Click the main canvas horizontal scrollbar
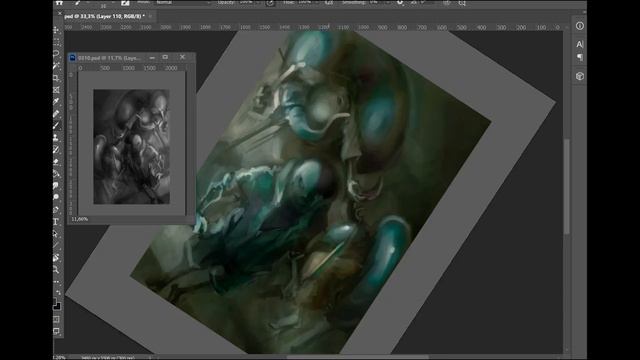The height and width of the screenshot is (360, 640). click(358, 357)
